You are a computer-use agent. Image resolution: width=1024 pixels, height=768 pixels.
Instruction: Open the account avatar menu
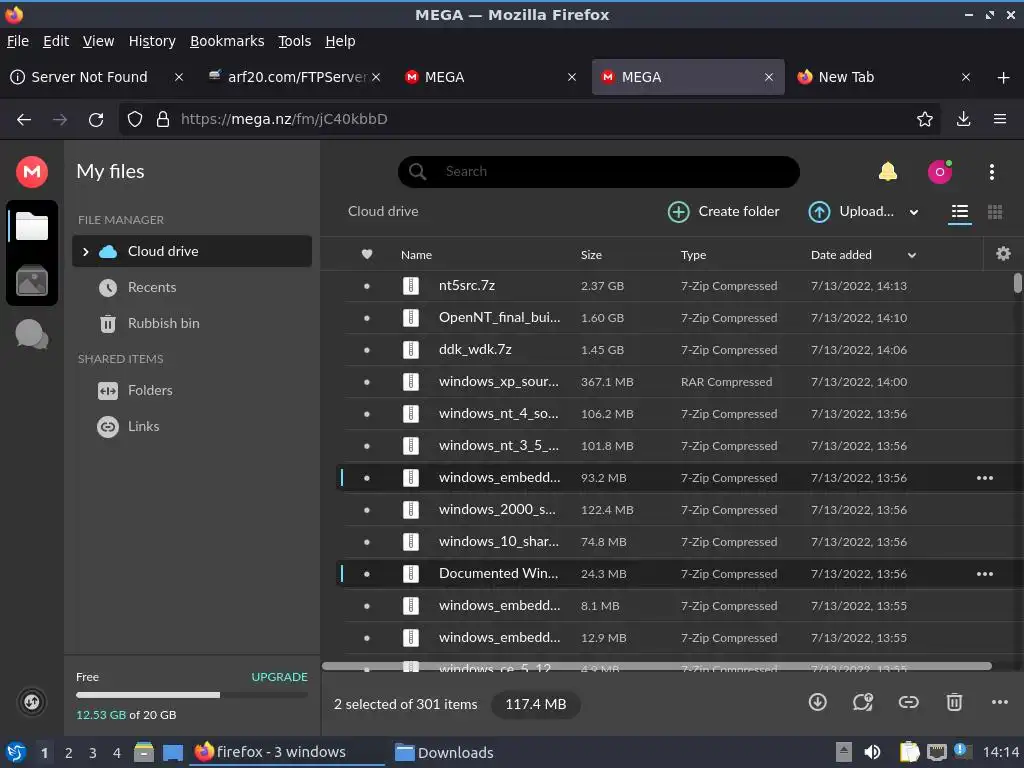(940, 172)
